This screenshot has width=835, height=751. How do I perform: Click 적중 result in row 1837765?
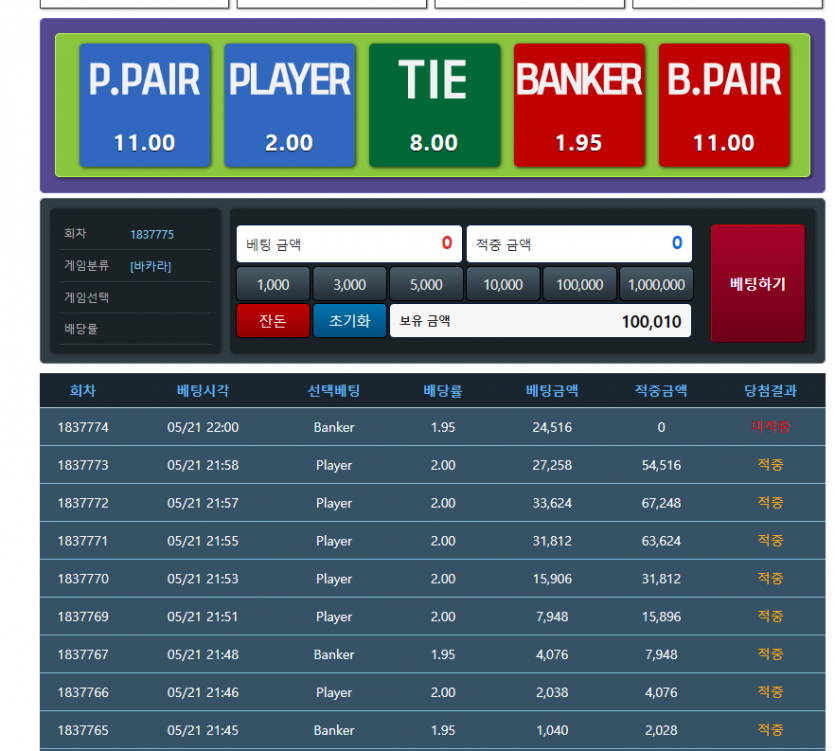click(771, 729)
